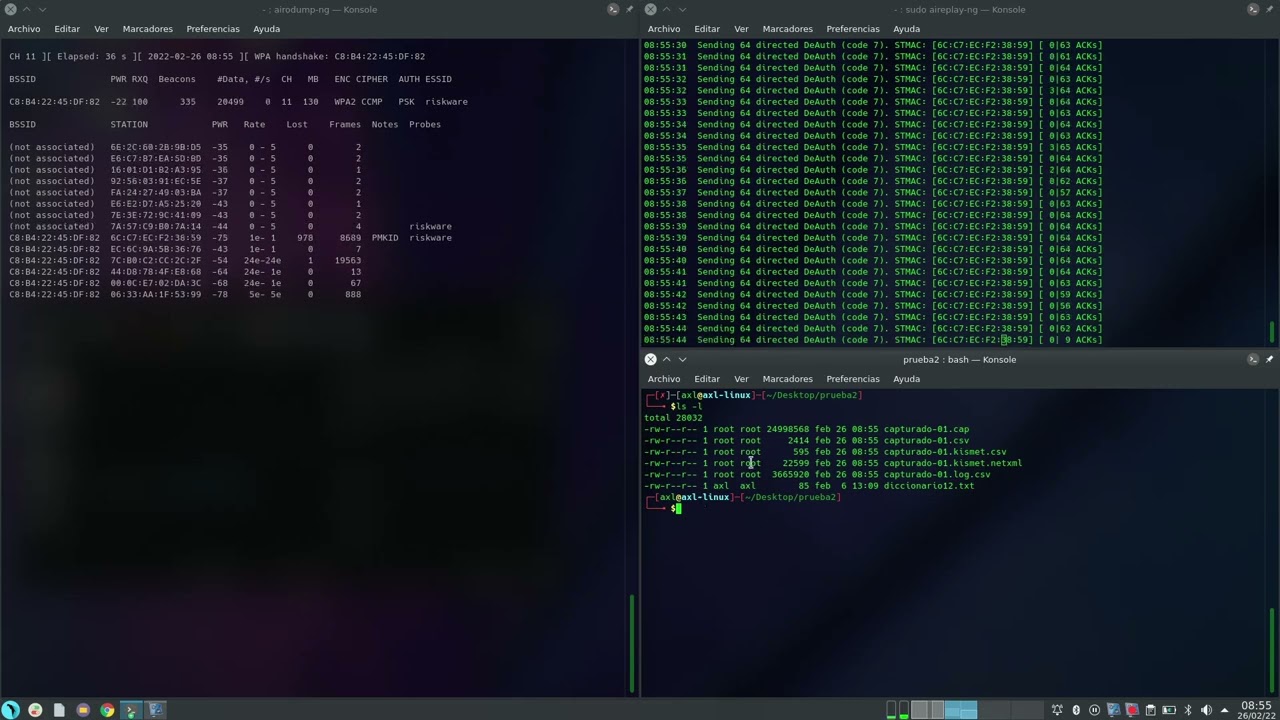Viewport: 1280px width, 720px height.
Task: Click the red recording indicator in the tray
Action: click(x=1131, y=710)
